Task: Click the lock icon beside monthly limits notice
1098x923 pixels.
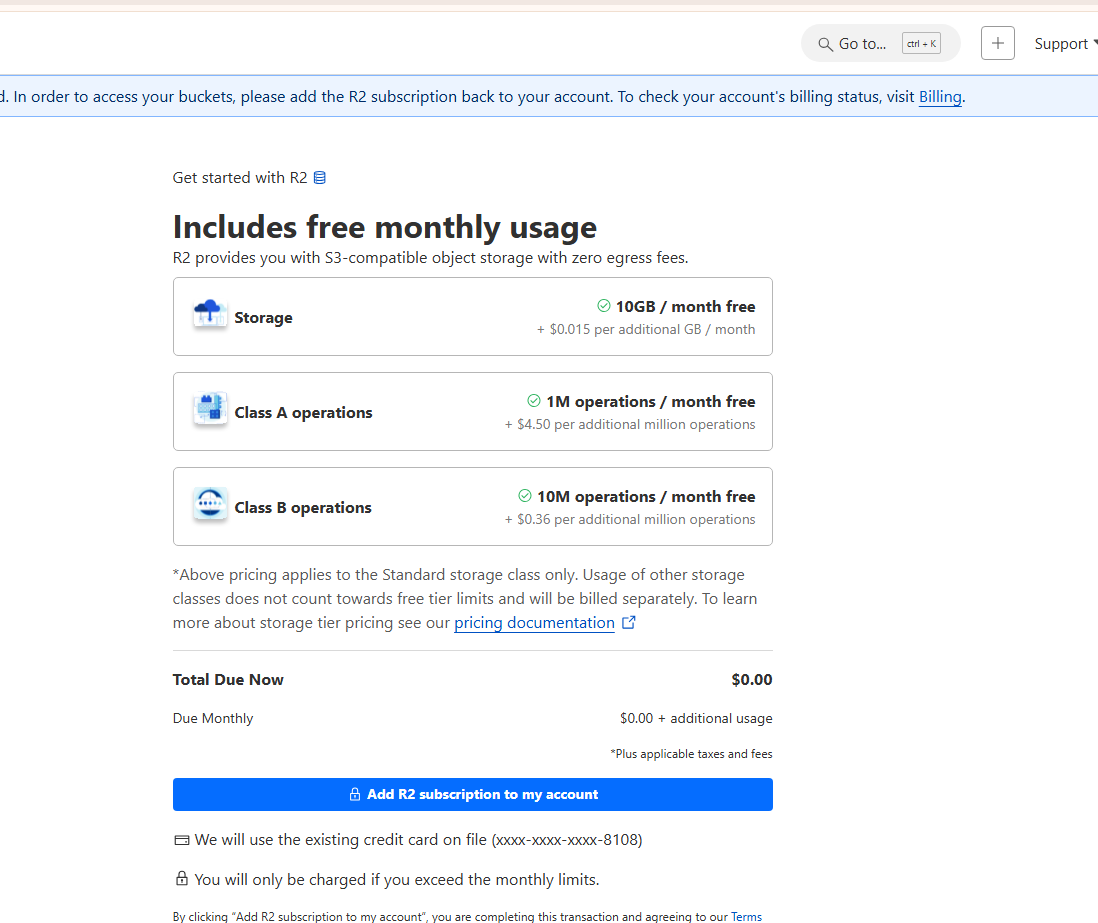Action: pyautogui.click(x=181, y=878)
